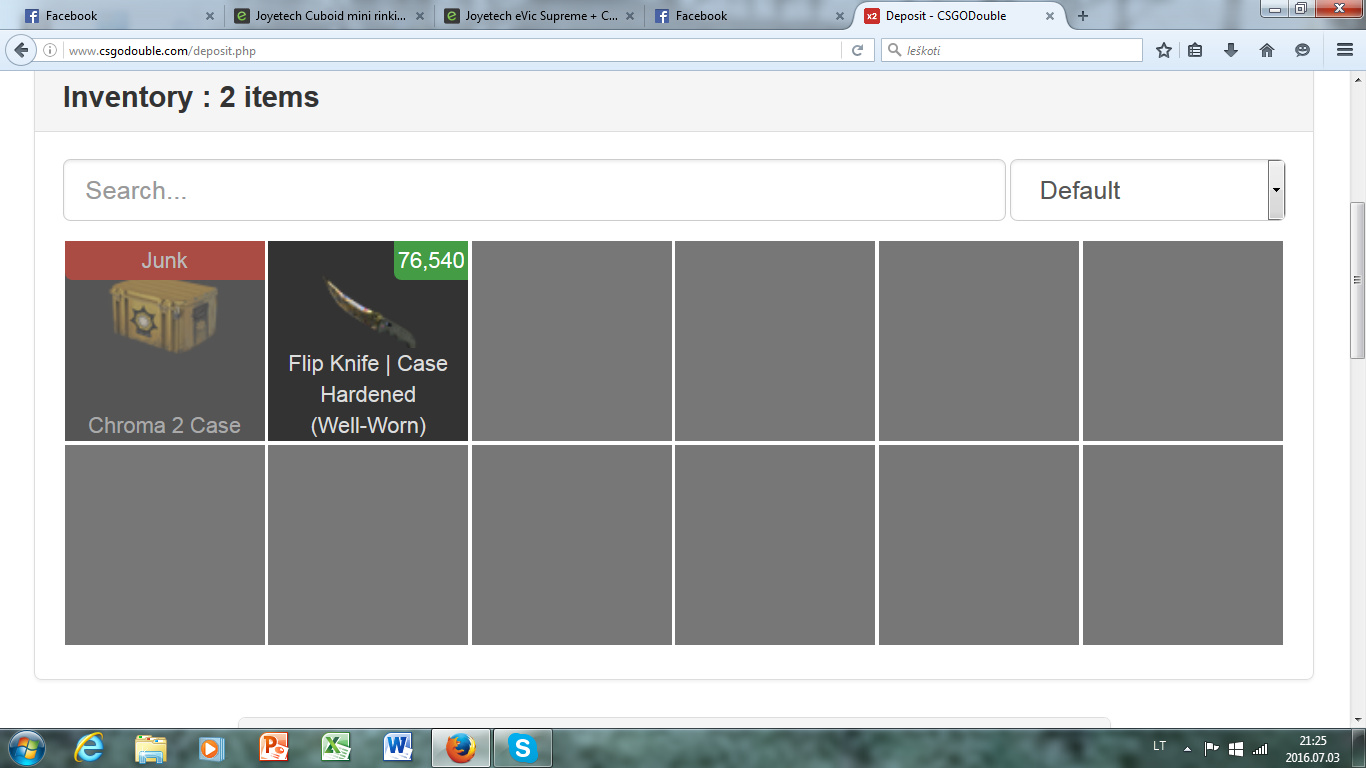Screen dimensions: 1366x768
Task: Click the 76,540 price badge
Action: (x=431, y=260)
